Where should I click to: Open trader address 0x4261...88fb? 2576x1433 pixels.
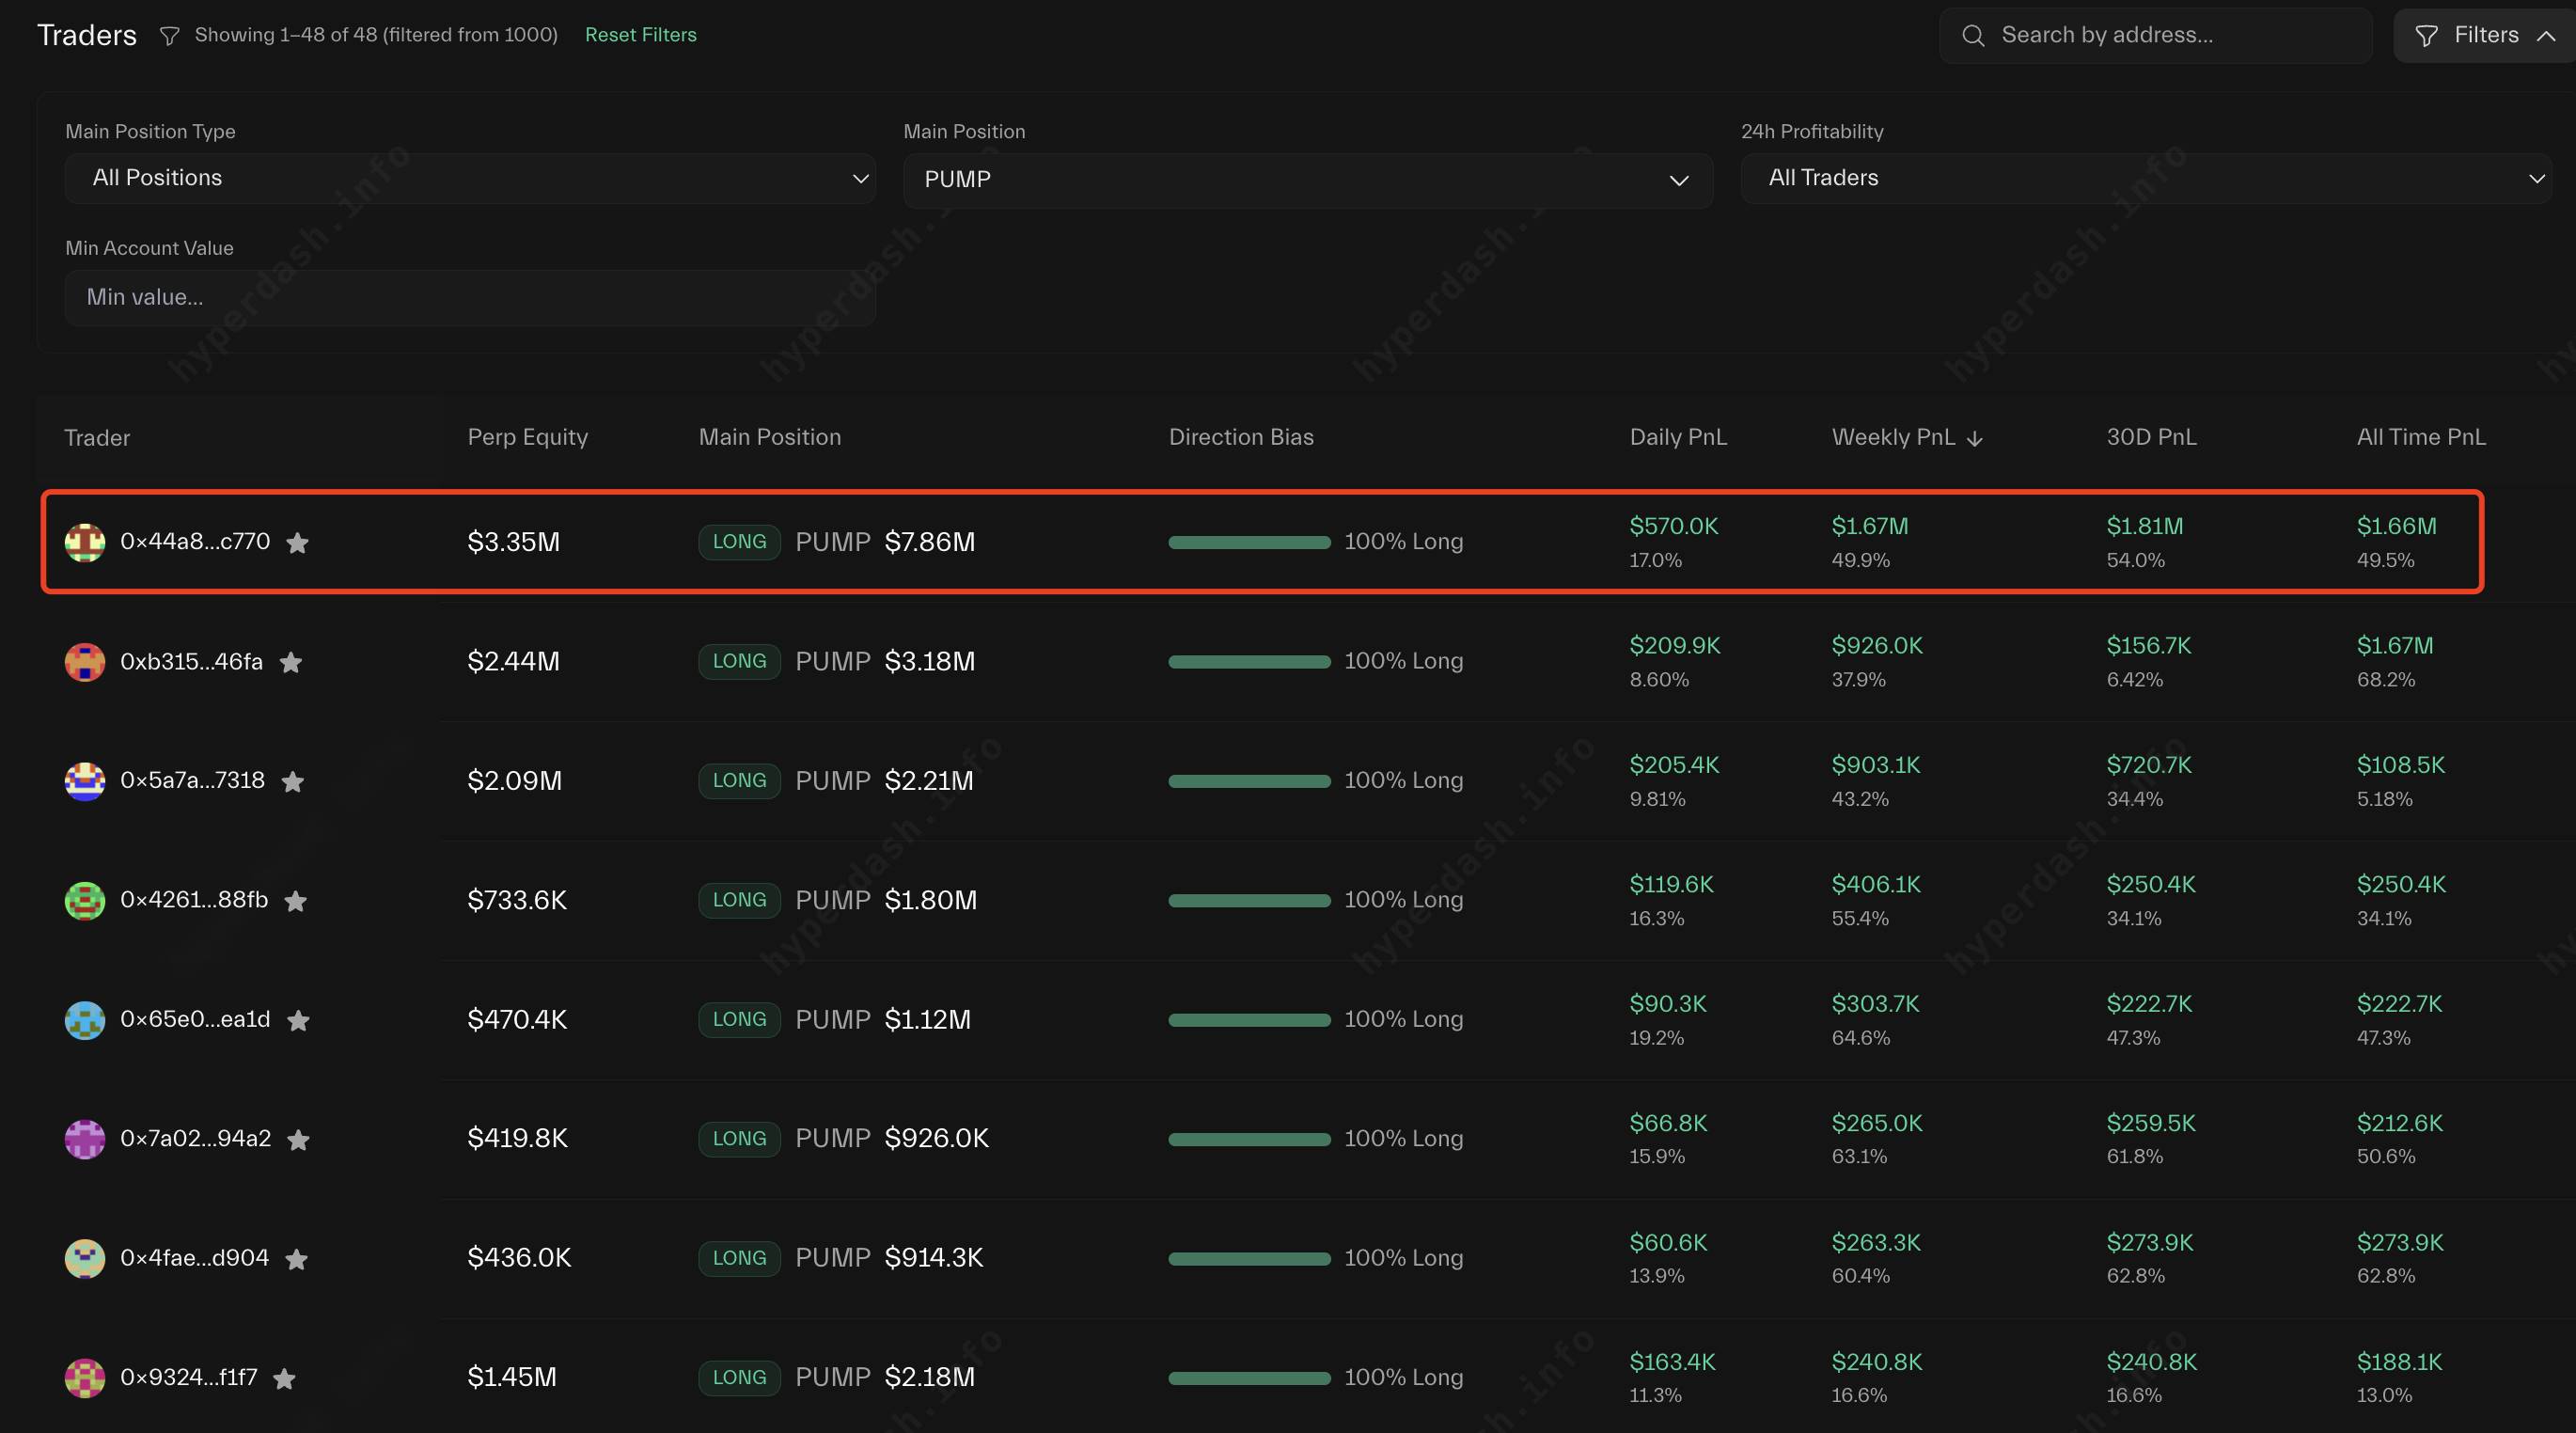(194, 900)
